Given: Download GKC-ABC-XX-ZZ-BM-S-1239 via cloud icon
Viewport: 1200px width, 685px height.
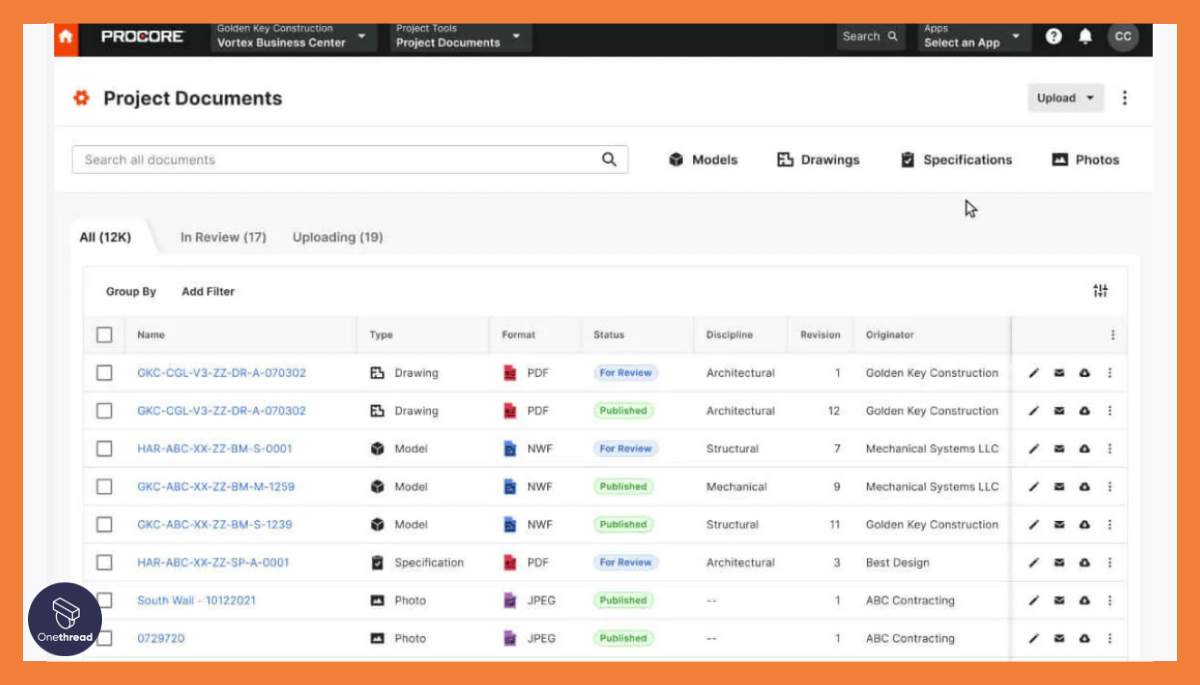Looking at the screenshot, I should click(x=1085, y=524).
